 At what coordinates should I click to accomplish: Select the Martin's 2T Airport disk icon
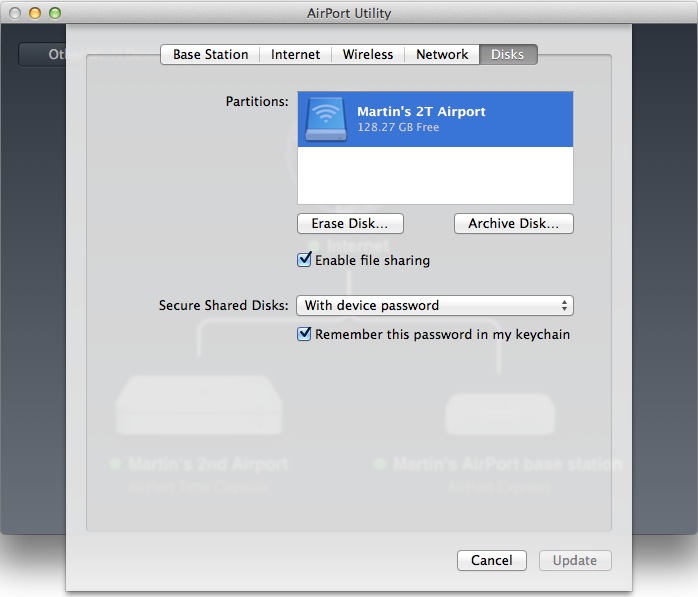[325, 119]
